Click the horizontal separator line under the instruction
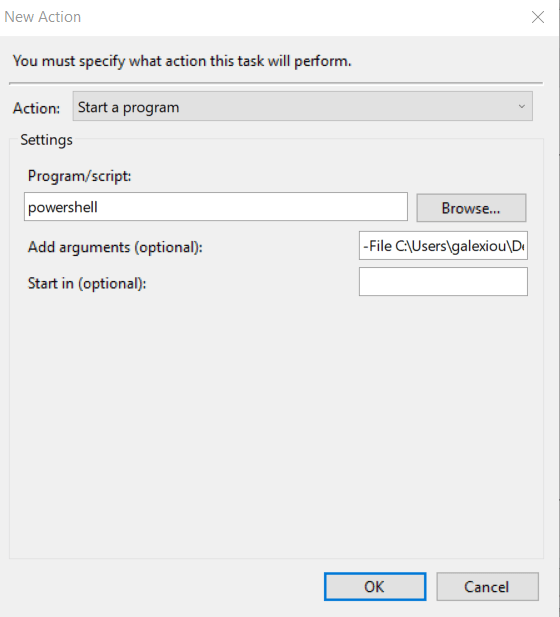560x617 pixels. (276, 83)
